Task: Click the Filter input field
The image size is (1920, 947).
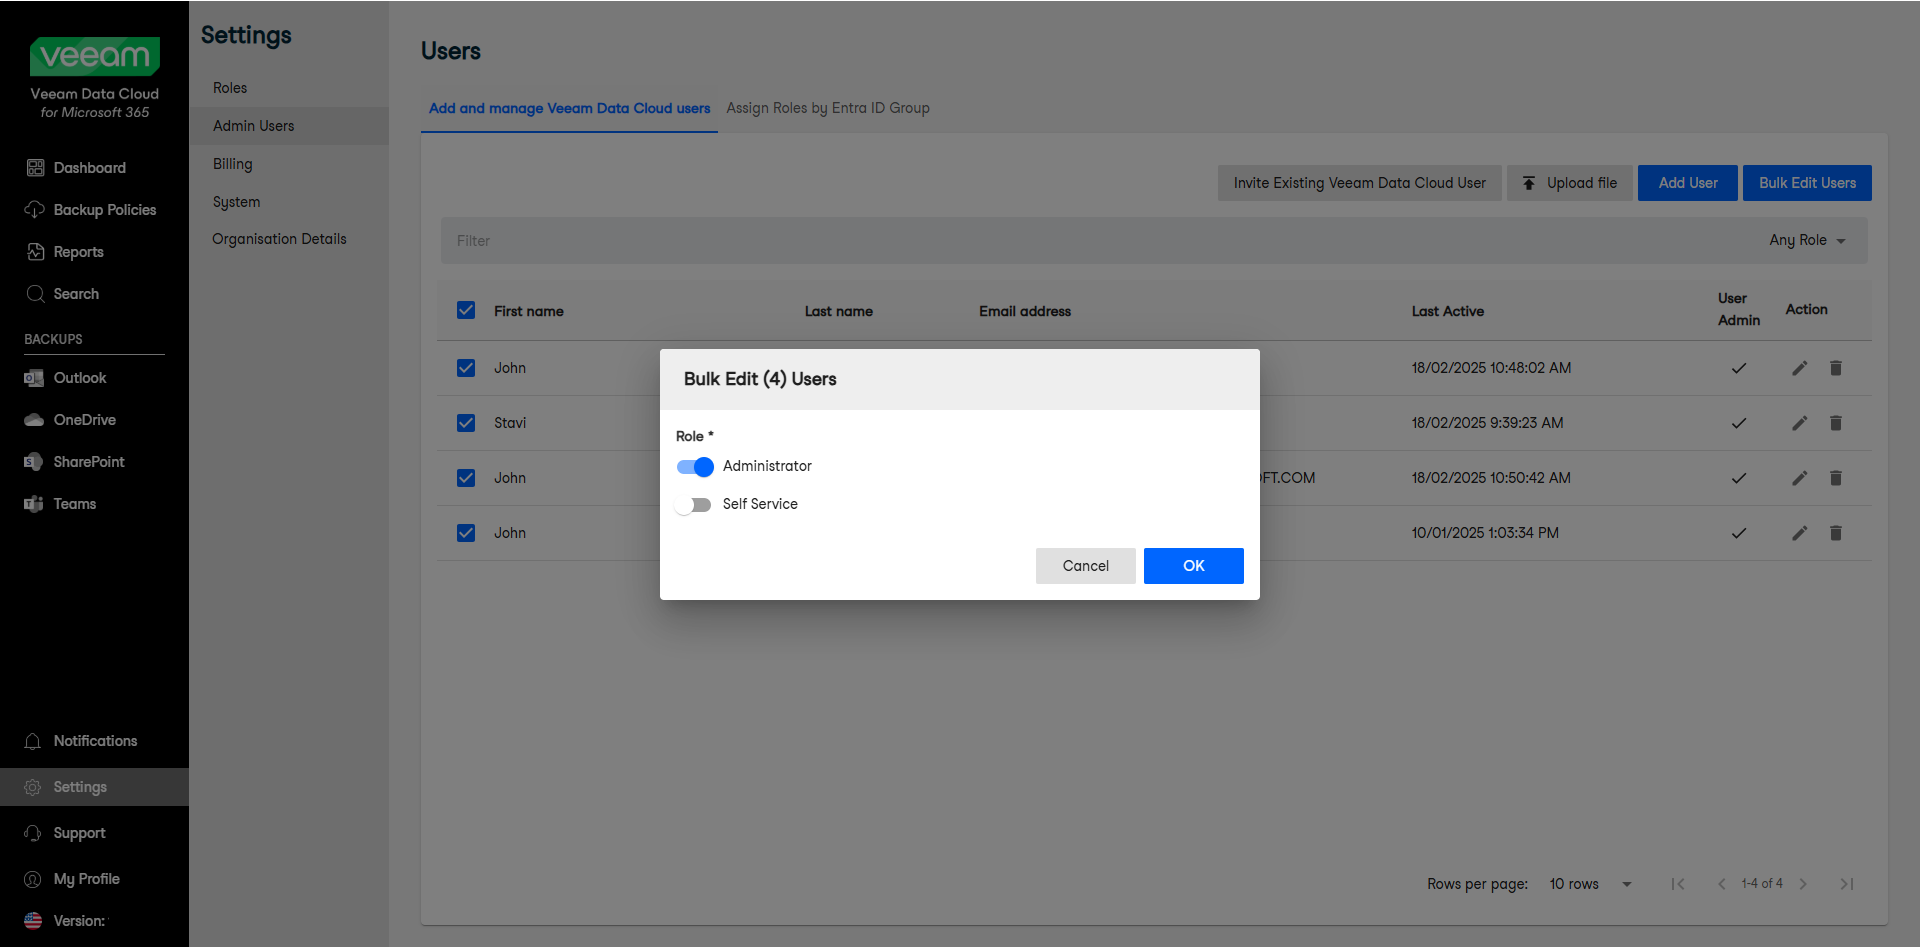Action: [1100, 241]
